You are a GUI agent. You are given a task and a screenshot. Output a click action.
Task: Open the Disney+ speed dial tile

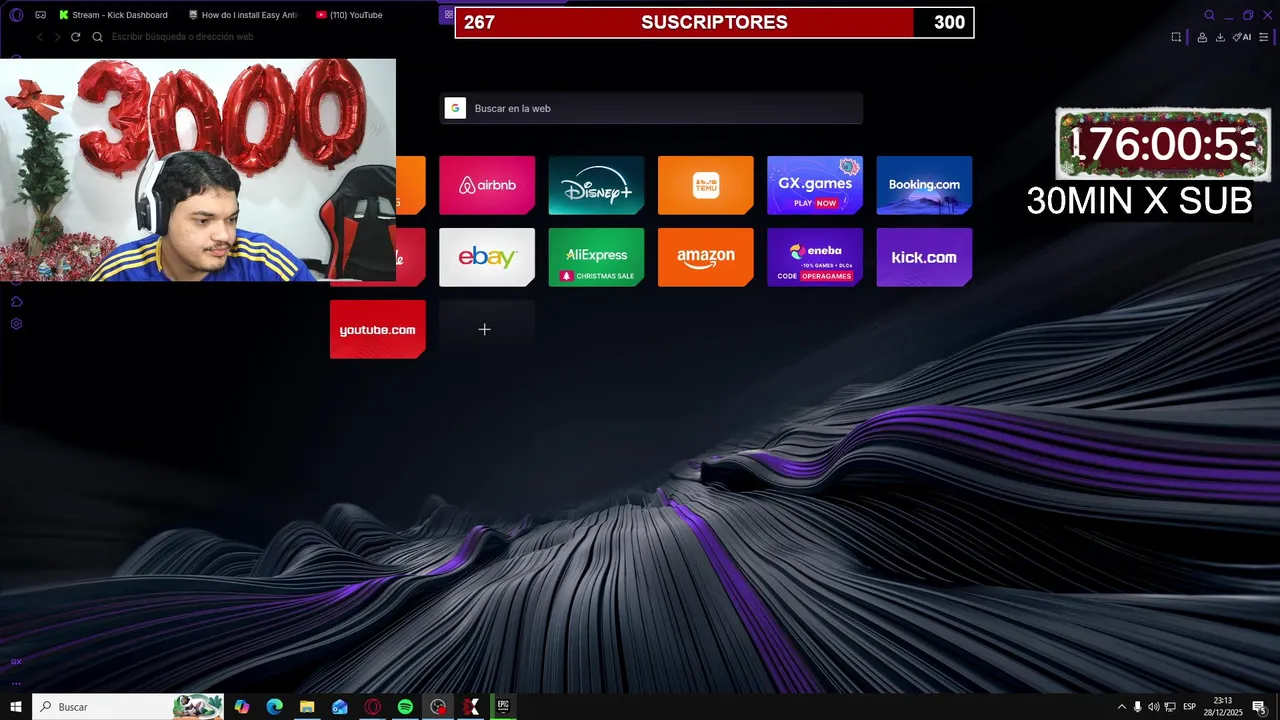point(596,185)
